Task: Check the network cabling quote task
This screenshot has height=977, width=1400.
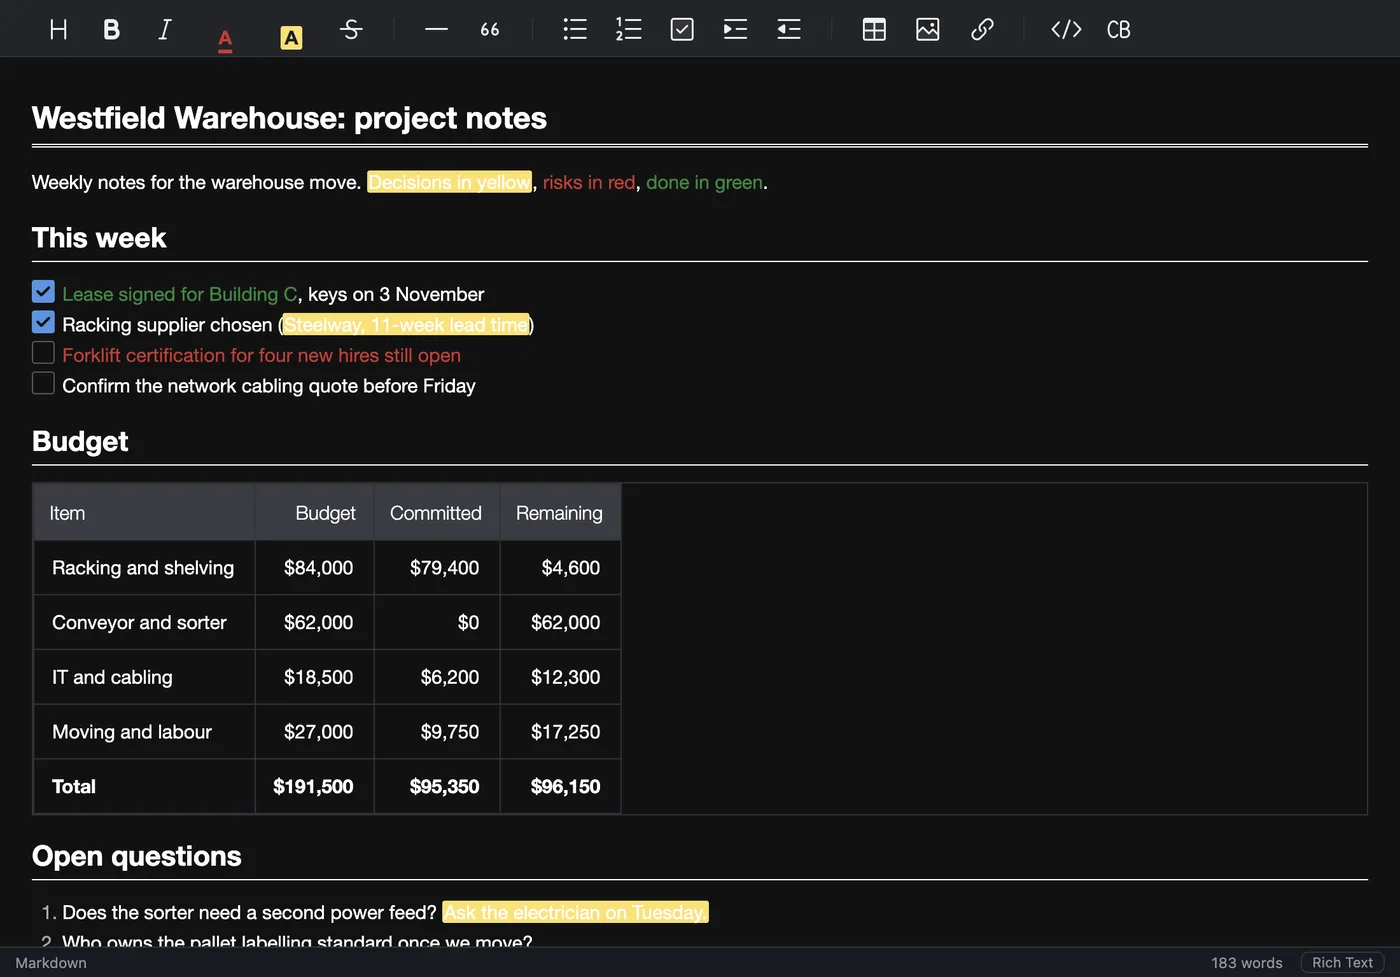Action: click(43, 383)
